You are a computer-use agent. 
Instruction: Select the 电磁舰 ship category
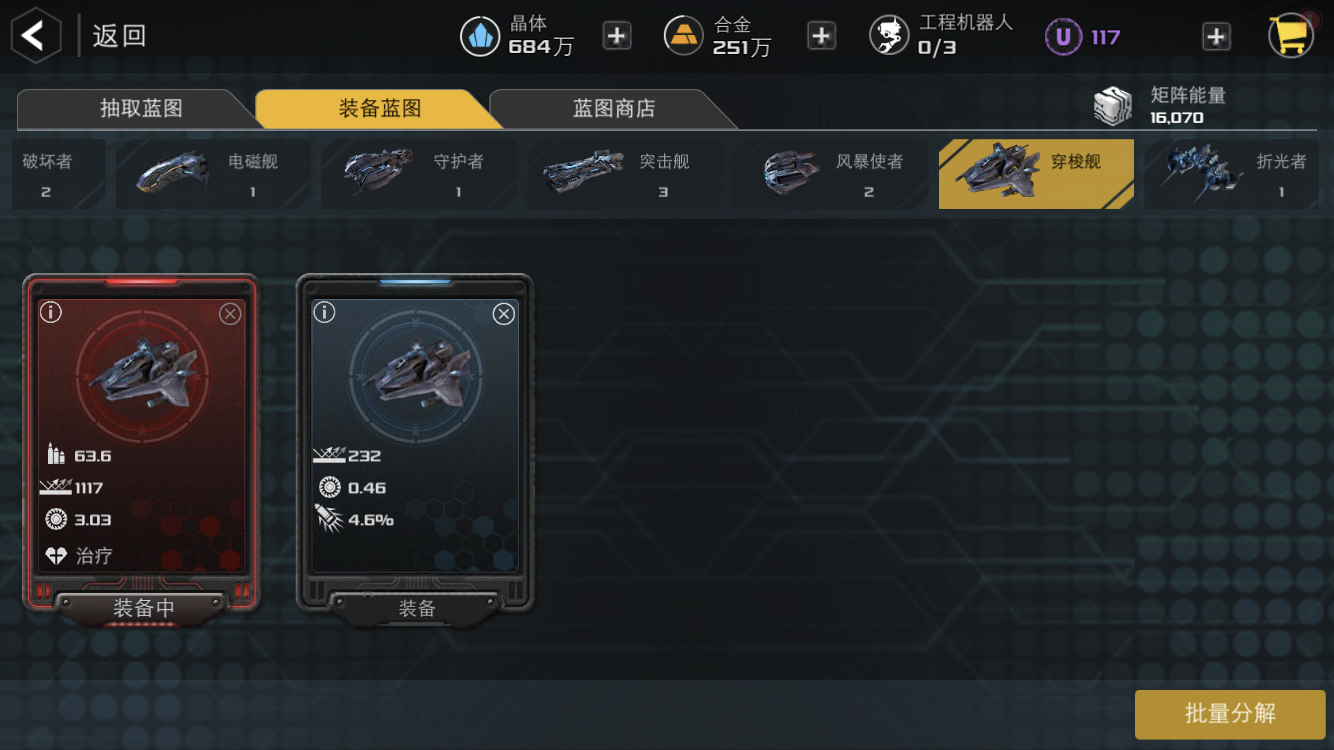[x=213, y=174]
